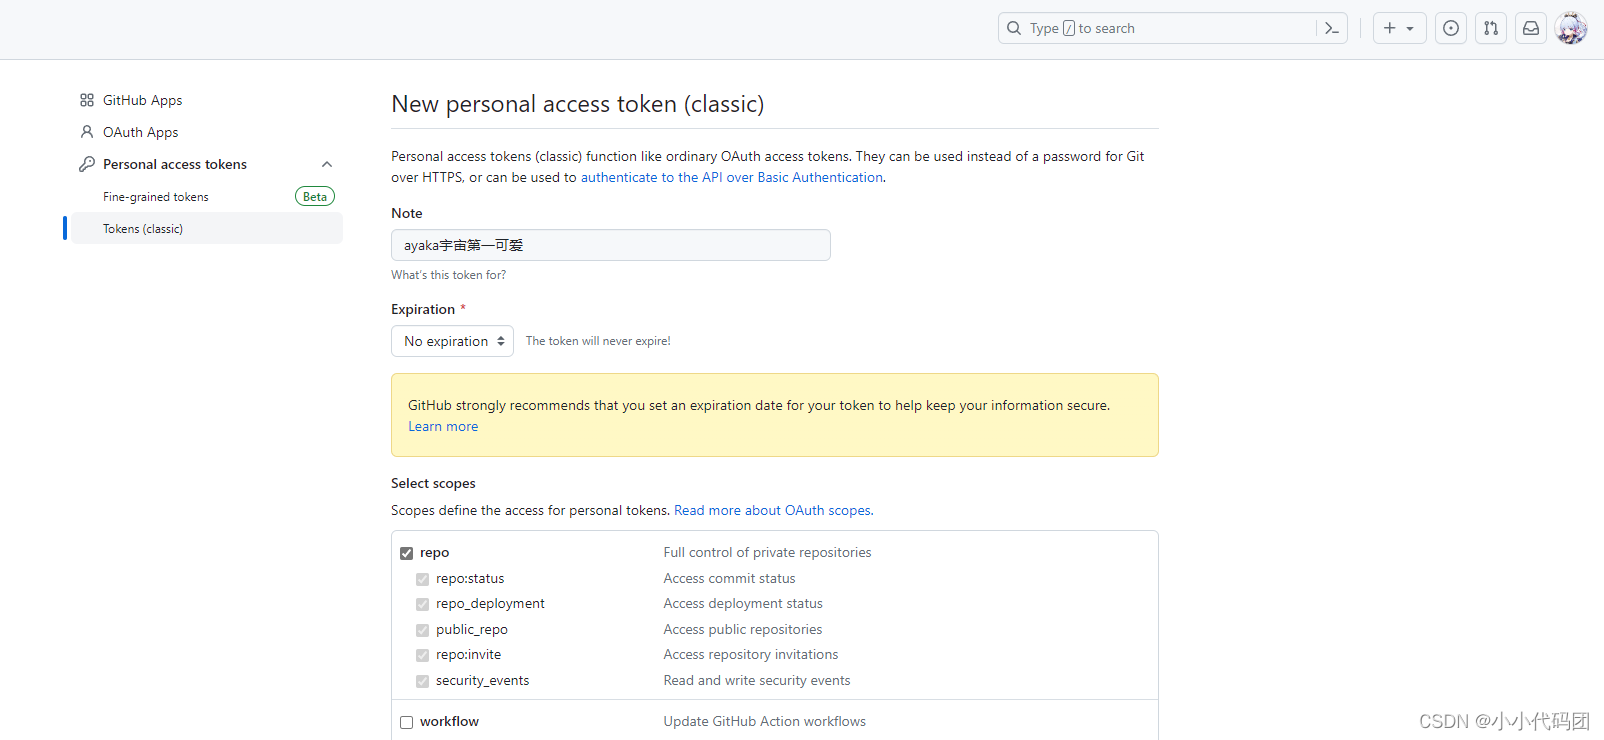Open the Learn more link

[x=443, y=427]
